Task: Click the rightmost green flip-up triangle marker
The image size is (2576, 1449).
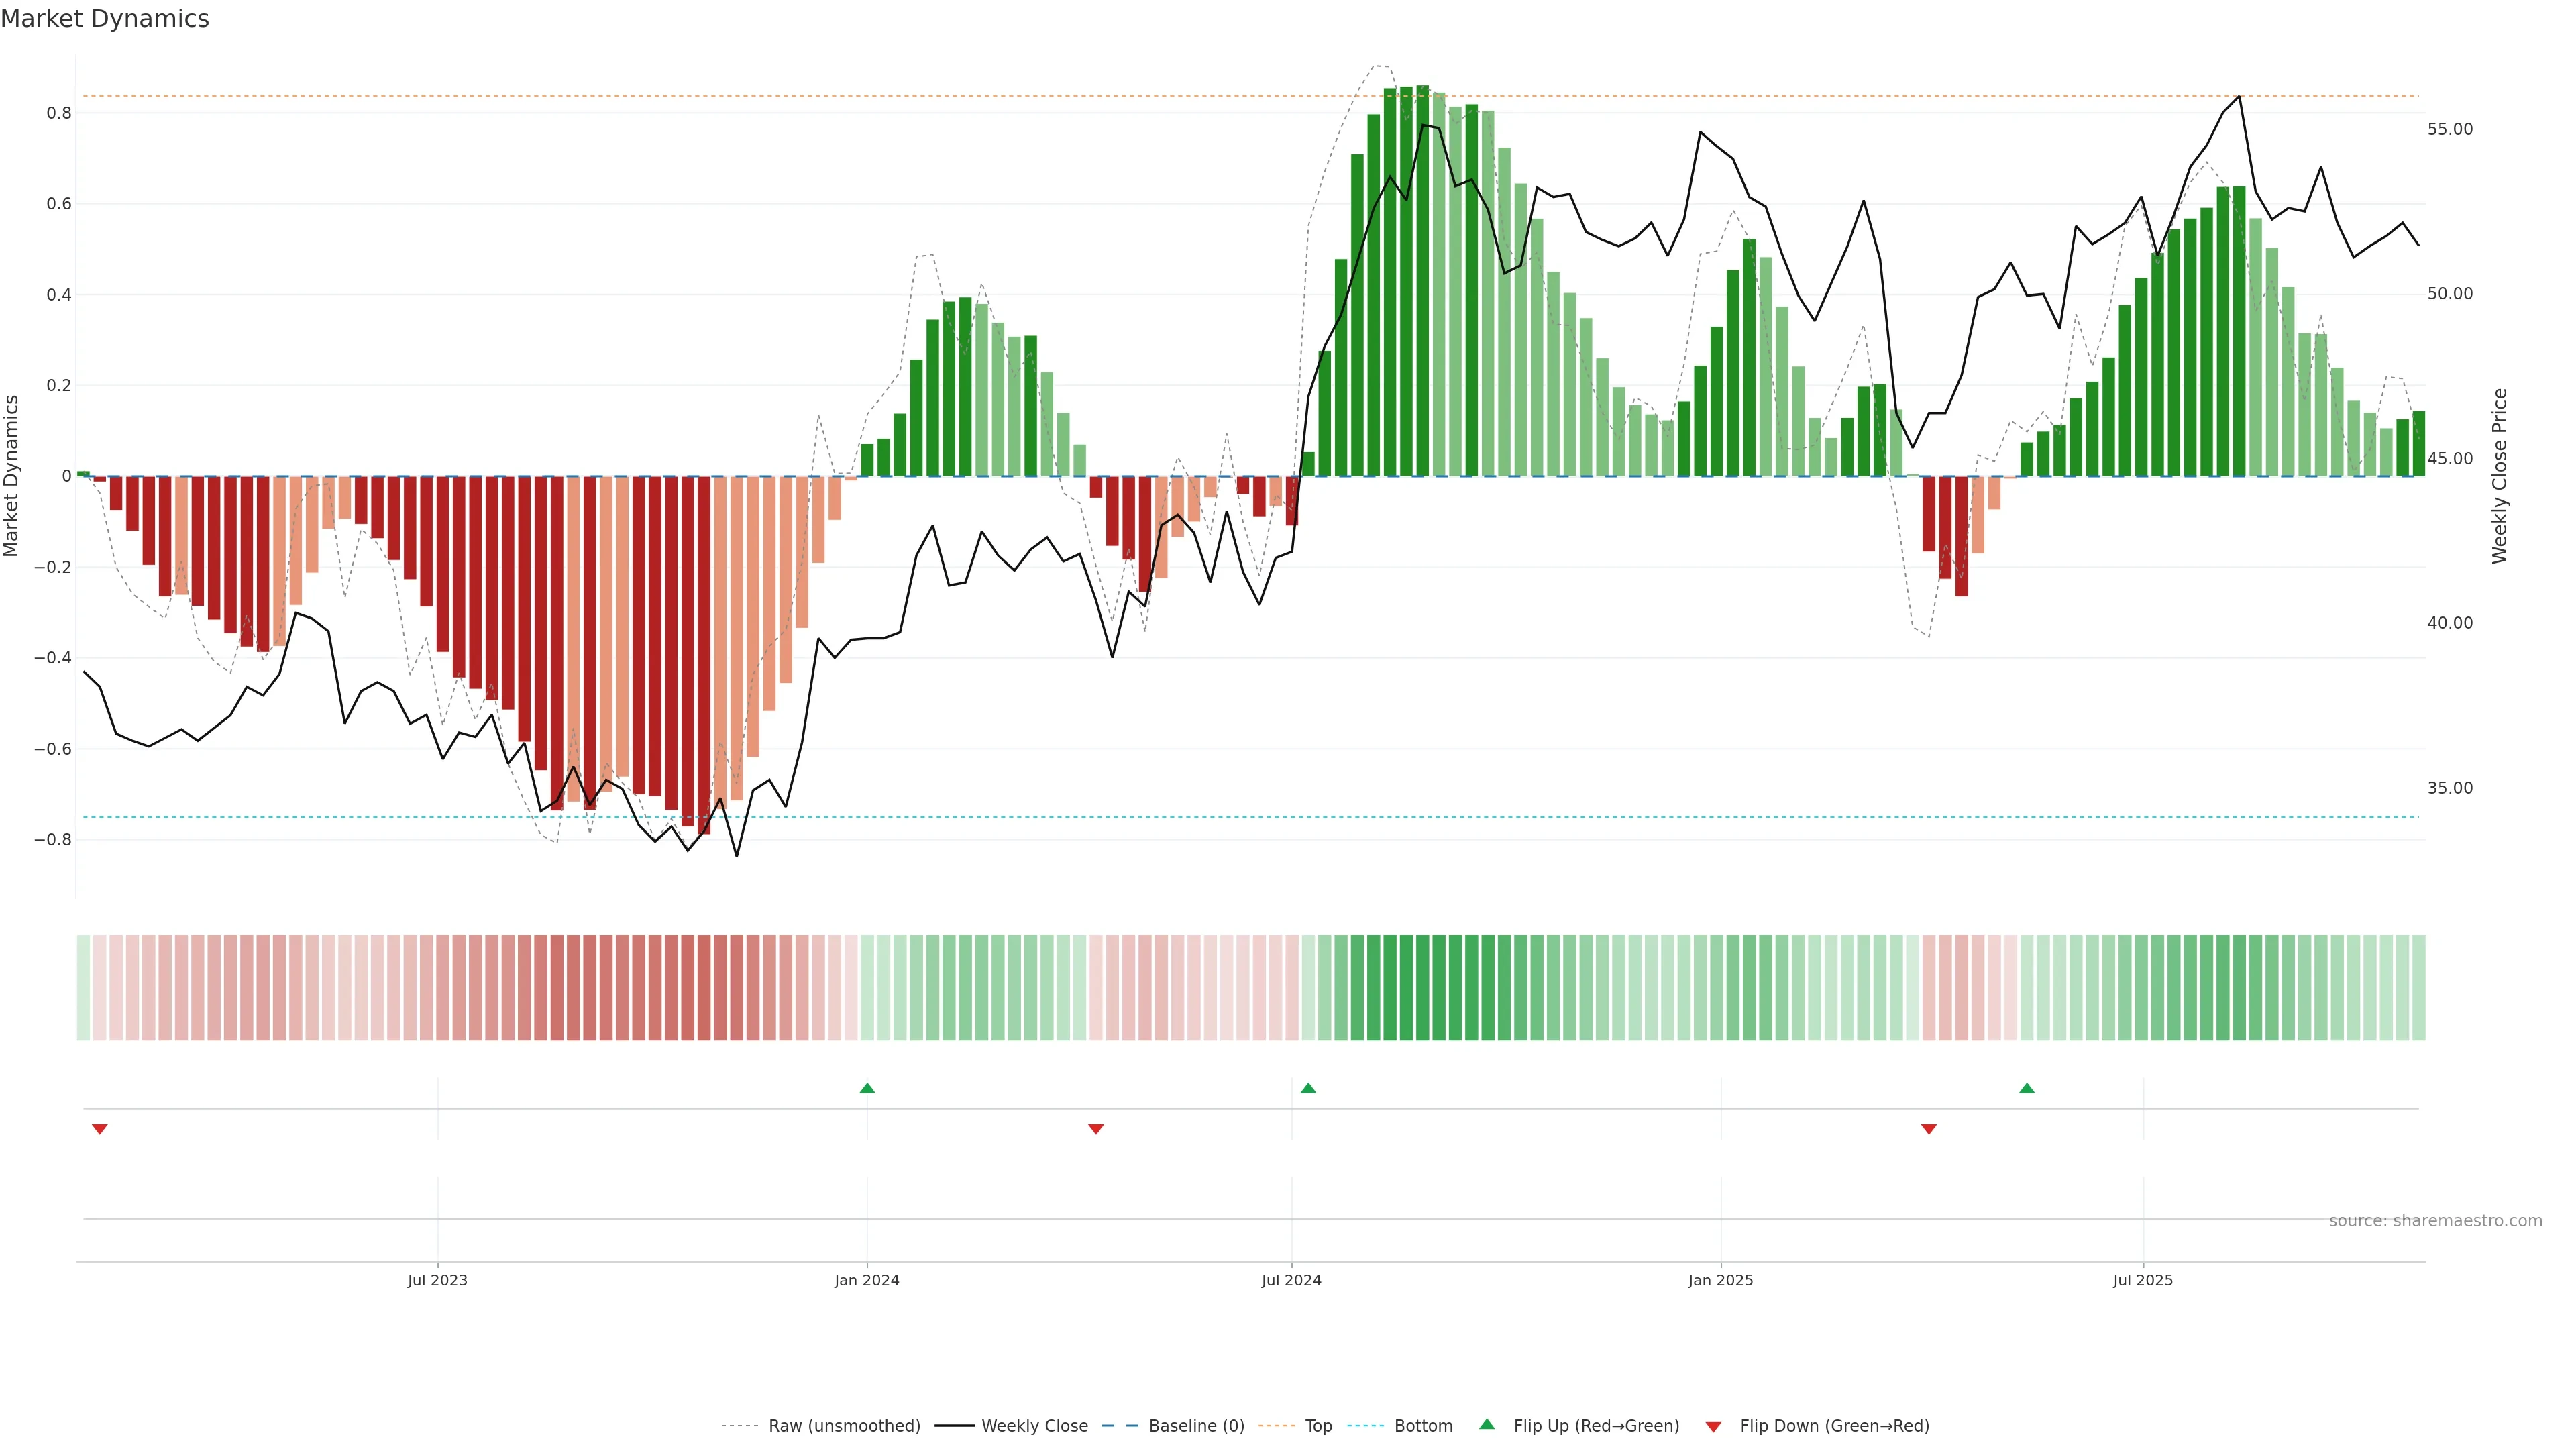Action: tap(2026, 1088)
